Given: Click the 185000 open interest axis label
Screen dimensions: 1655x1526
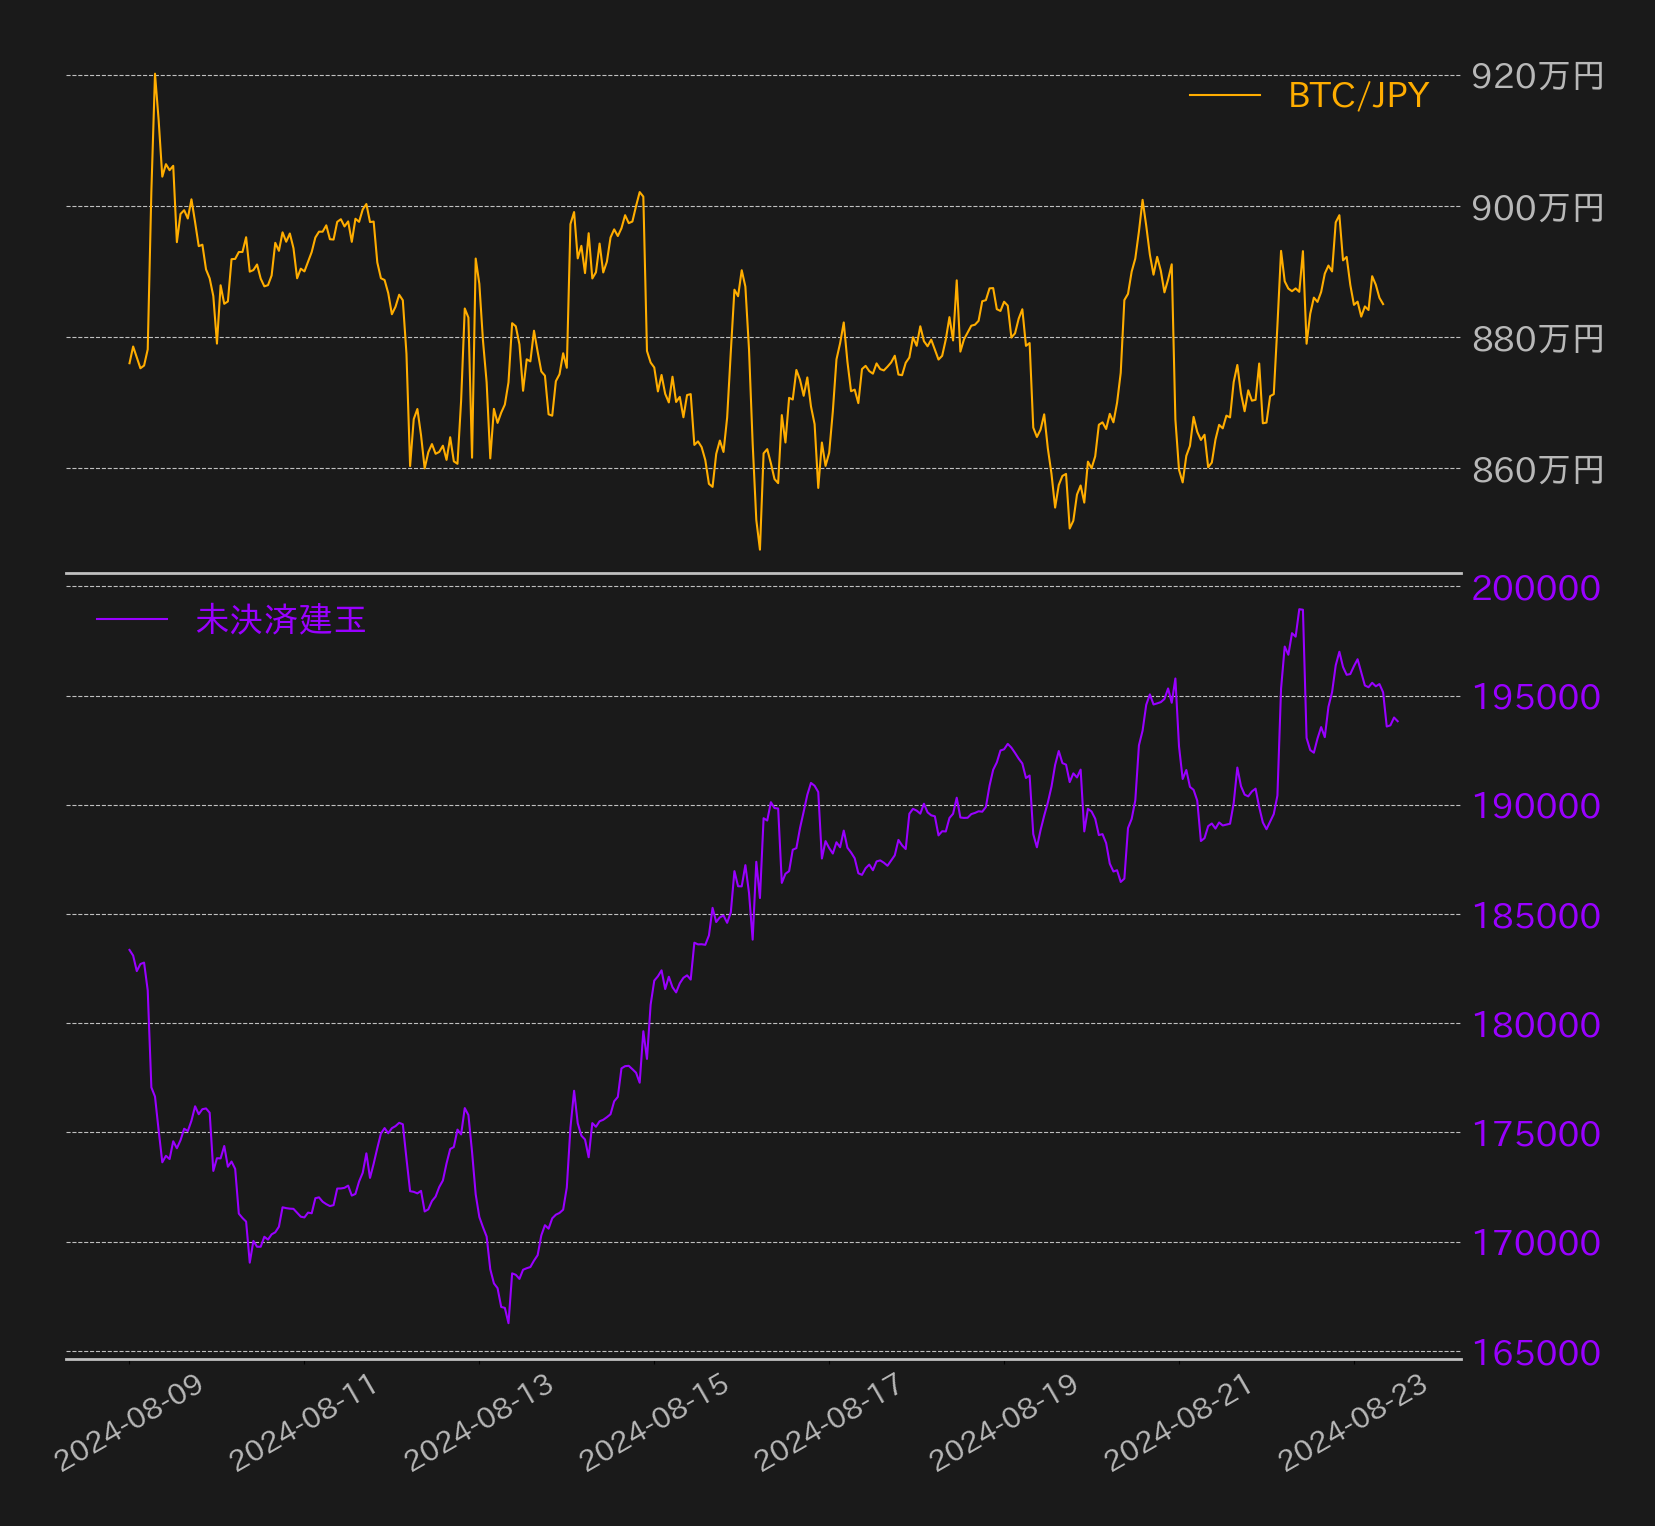Looking at the screenshot, I should (x=1537, y=916).
